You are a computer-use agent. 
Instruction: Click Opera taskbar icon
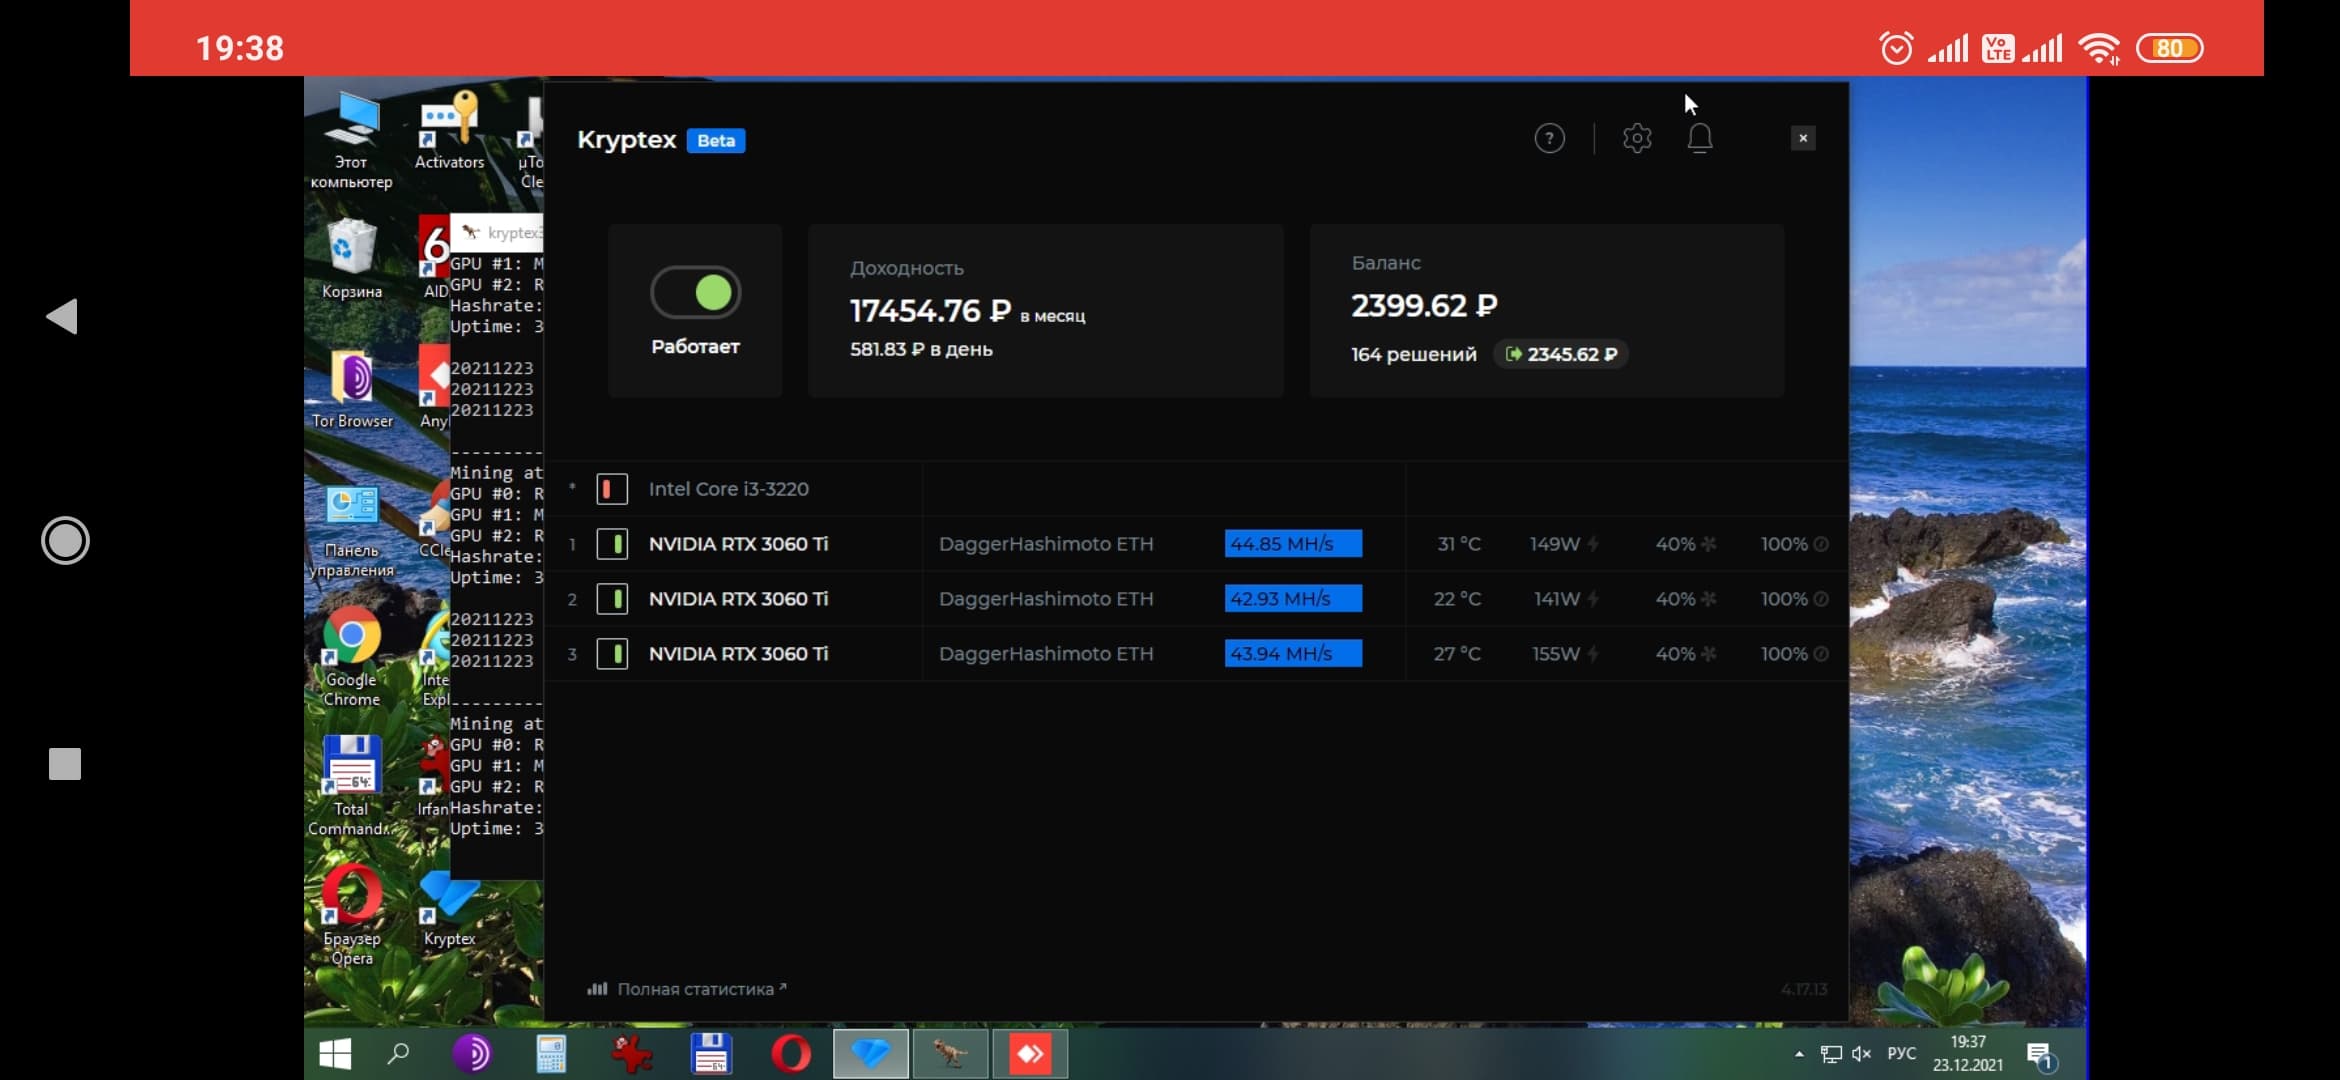790,1054
